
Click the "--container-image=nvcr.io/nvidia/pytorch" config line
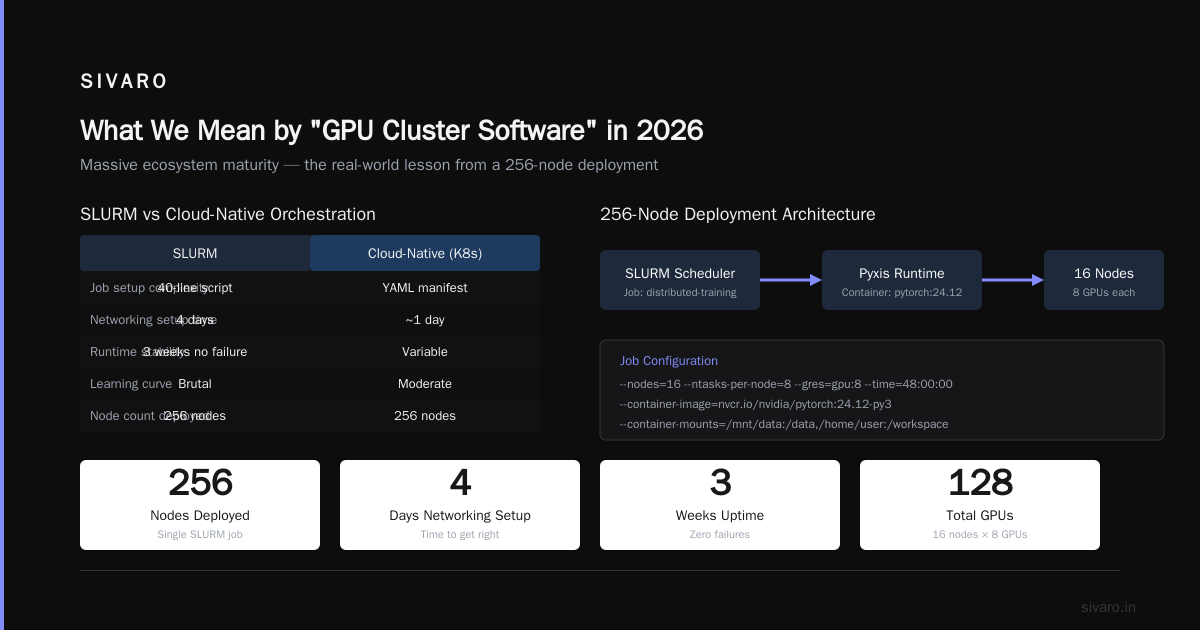[756, 404]
